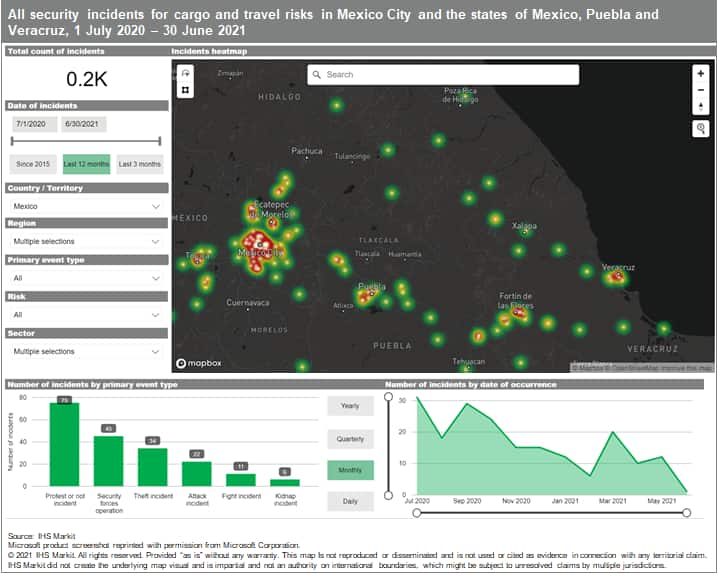Click the Mapbox logo on map
This screenshot has height=587, width=721.
tap(197, 364)
